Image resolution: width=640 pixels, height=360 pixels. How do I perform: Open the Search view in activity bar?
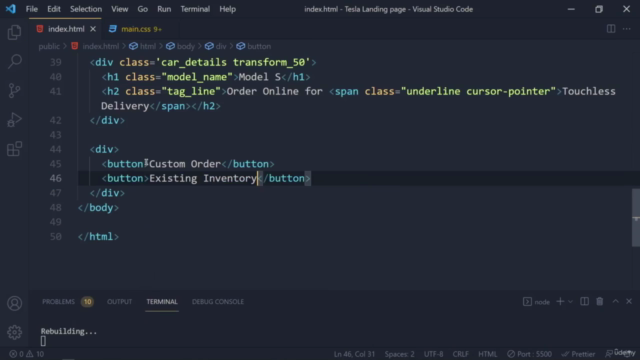pos(14,61)
